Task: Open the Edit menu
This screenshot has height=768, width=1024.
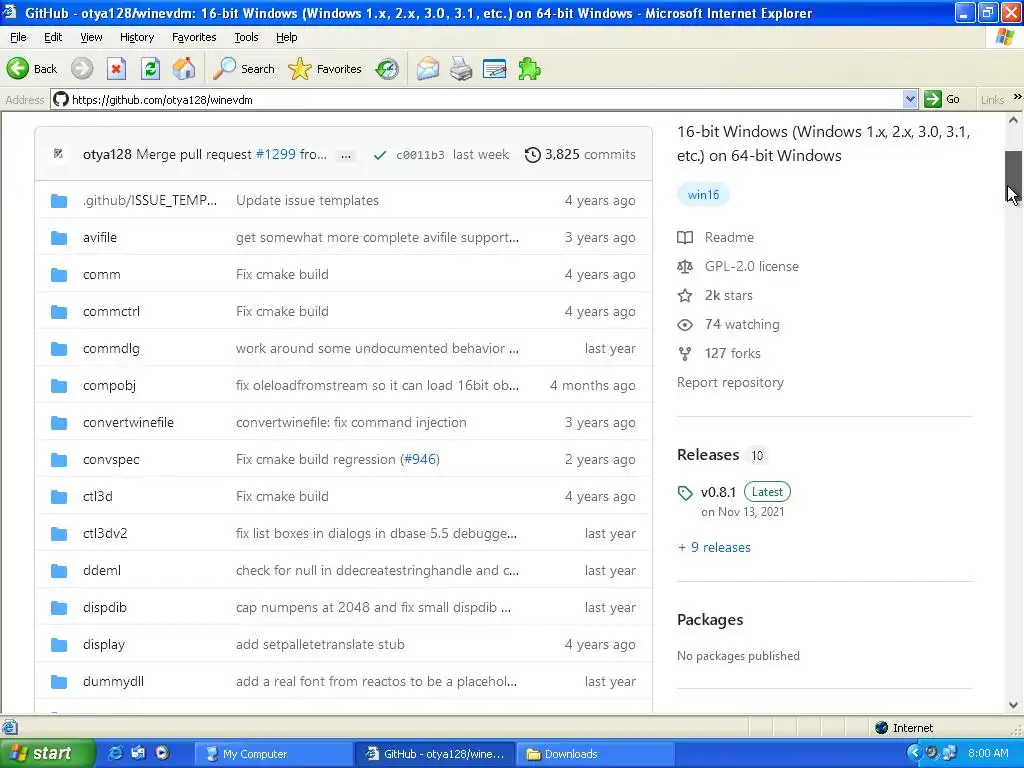Action: 53,37
